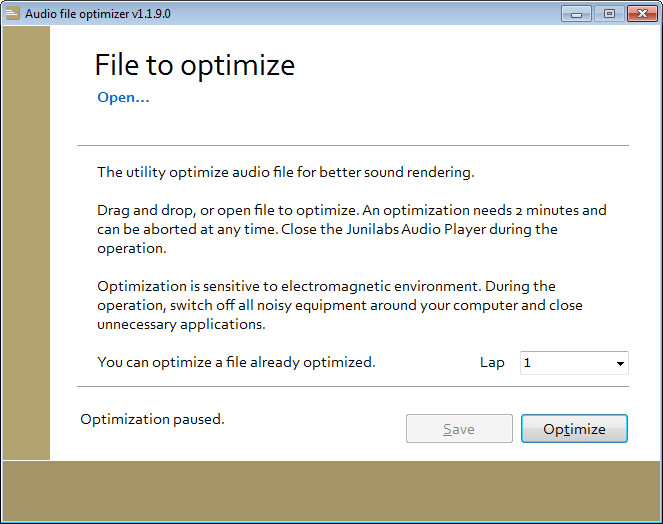Close the Audio file optimizer window
The image size is (663, 524).
pos(642,14)
